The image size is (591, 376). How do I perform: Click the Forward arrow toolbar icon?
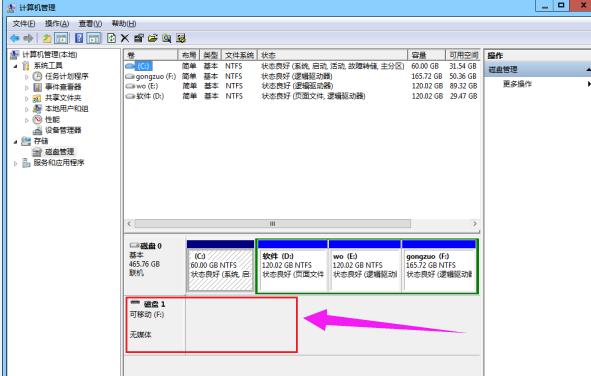click(28, 38)
